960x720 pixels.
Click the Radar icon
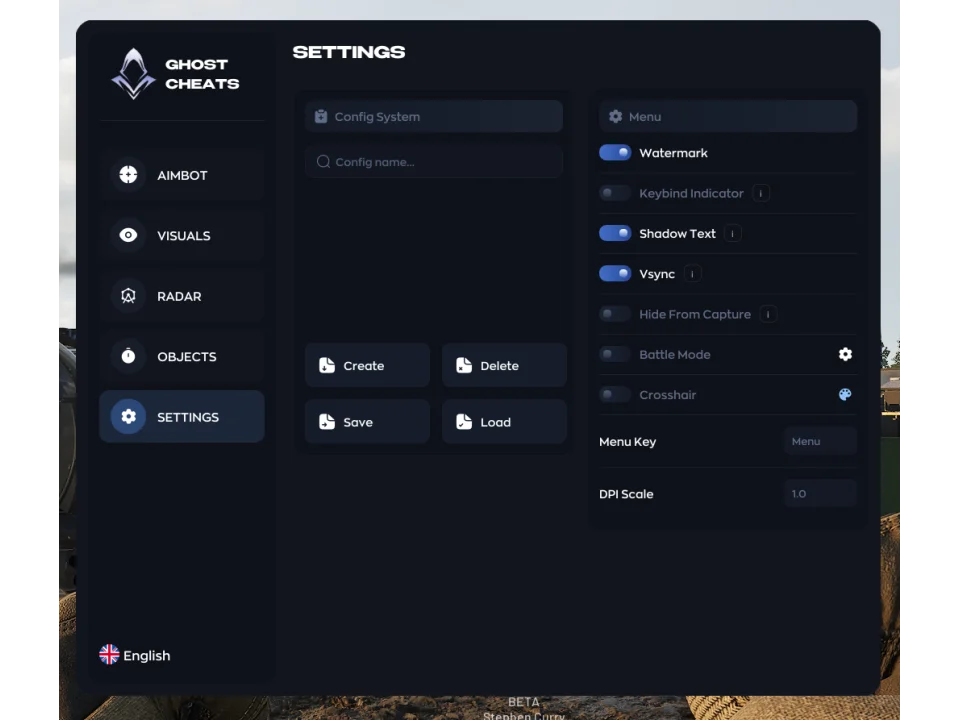(129, 296)
